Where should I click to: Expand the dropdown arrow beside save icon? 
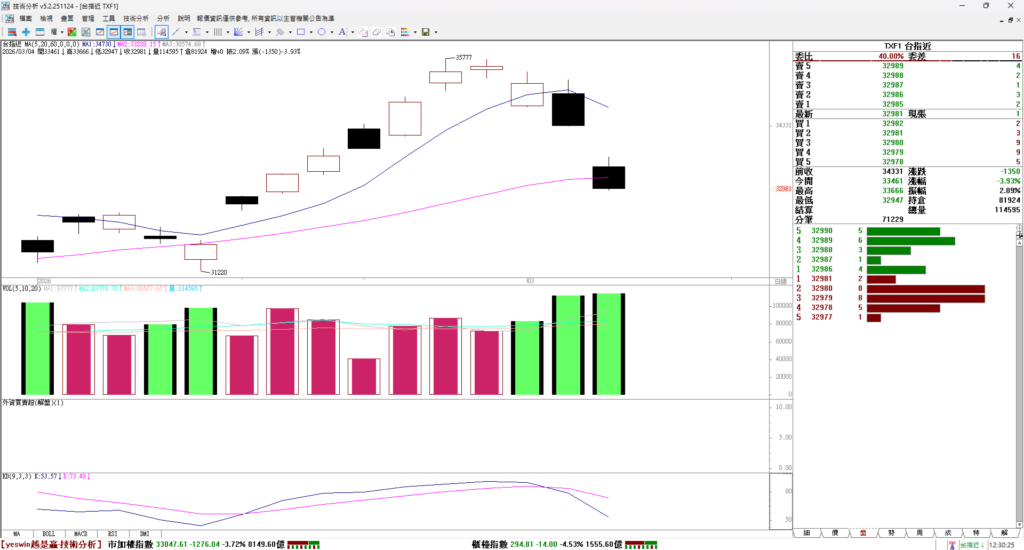tap(437, 32)
